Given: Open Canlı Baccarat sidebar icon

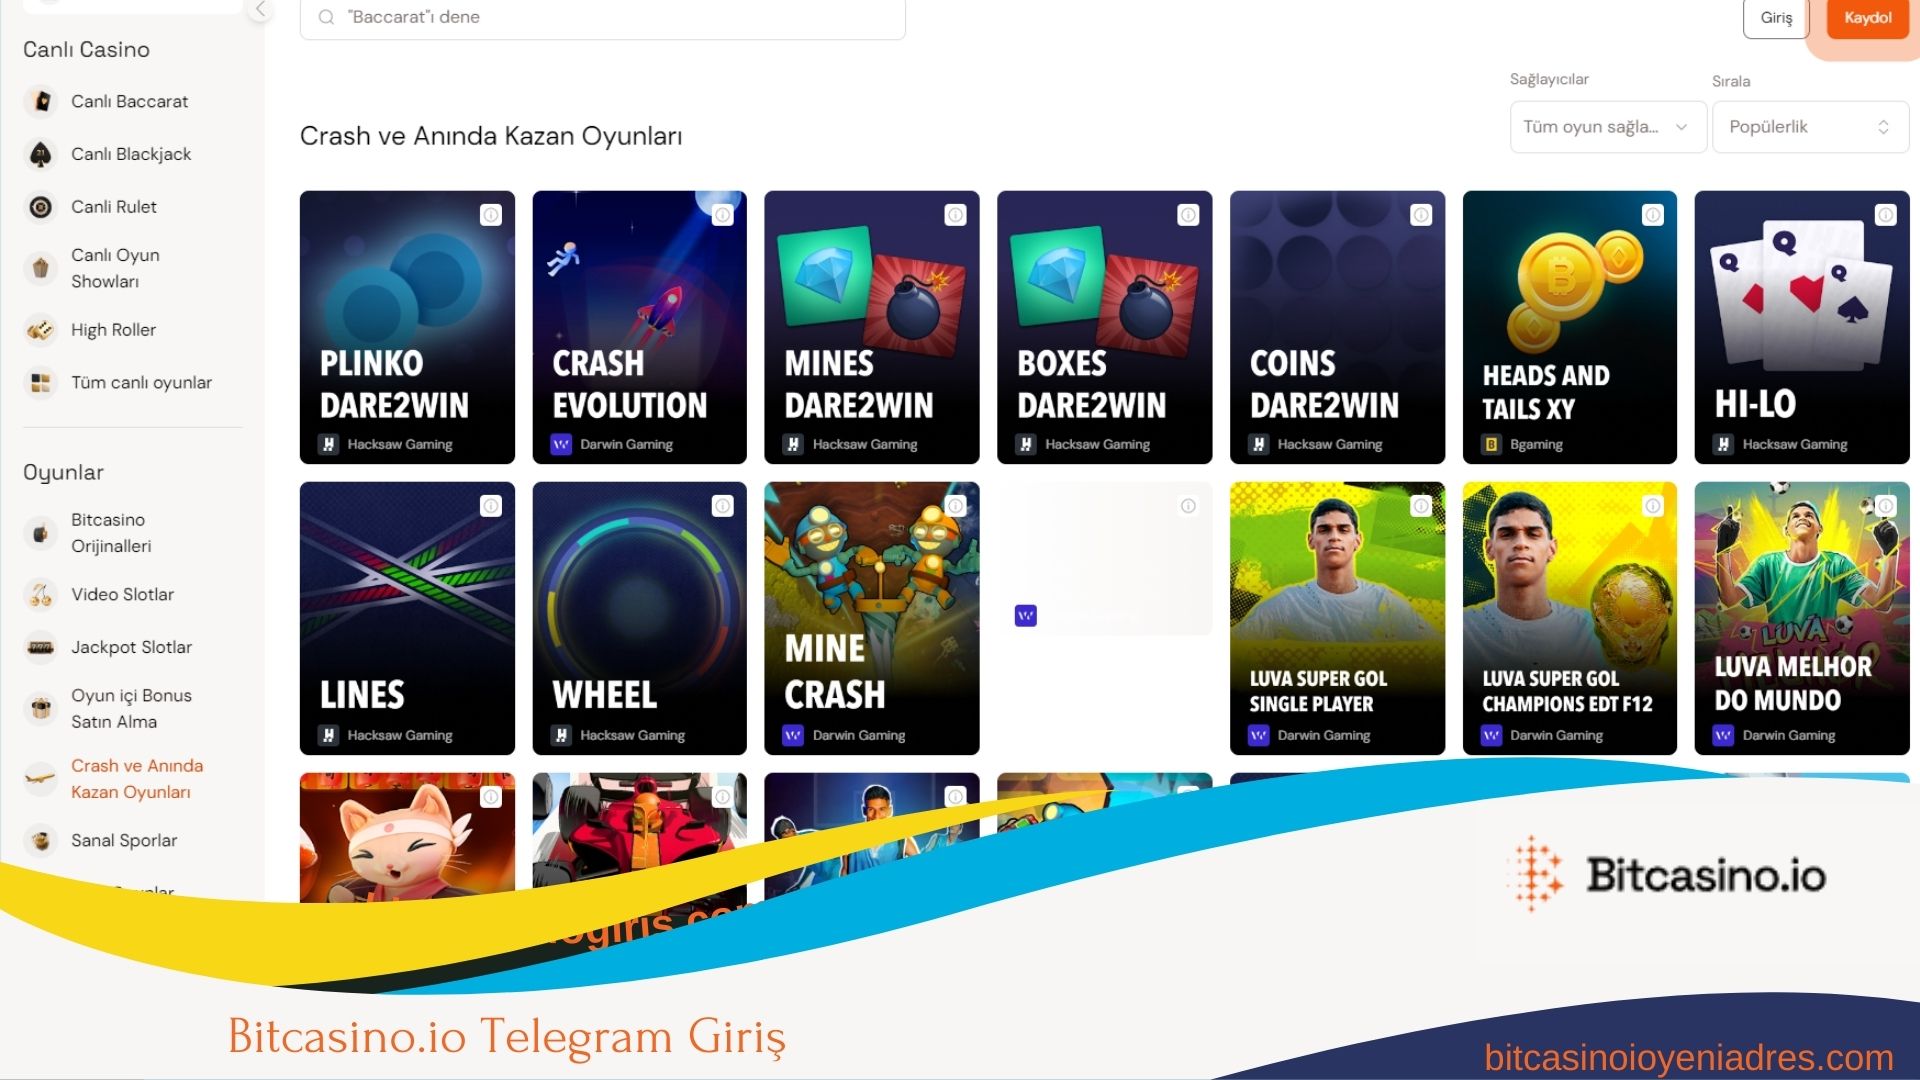Looking at the screenshot, I should [41, 101].
